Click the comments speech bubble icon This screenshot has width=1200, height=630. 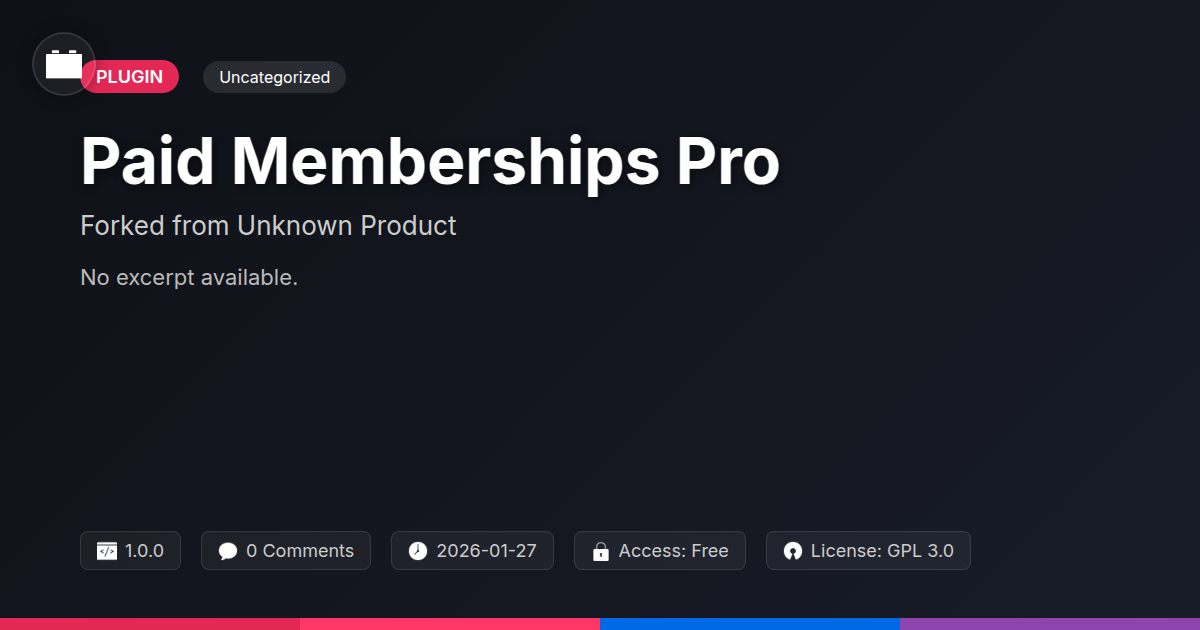tap(228, 551)
